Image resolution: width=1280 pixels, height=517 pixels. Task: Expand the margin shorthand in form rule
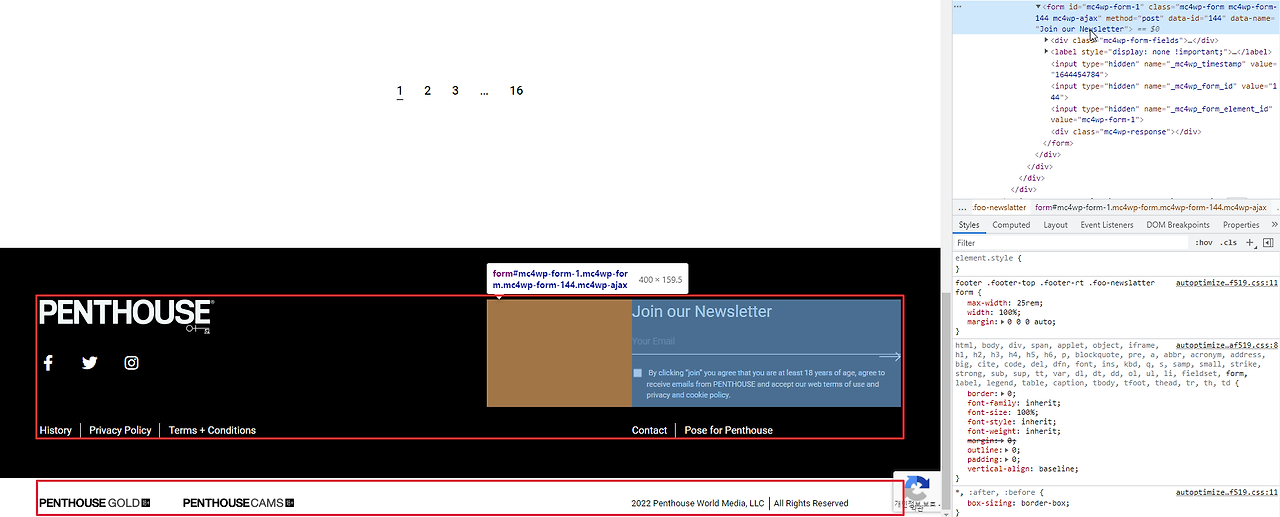[1000, 323]
